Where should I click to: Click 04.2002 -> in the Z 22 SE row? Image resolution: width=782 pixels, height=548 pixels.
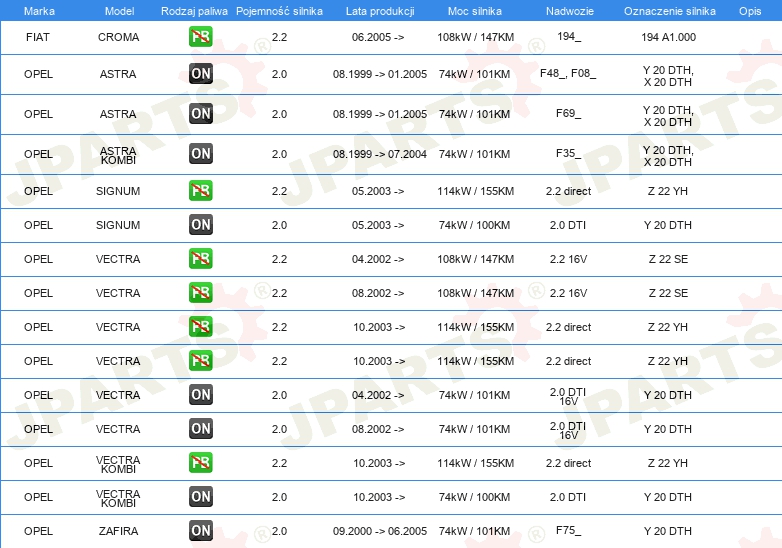pyautogui.click(x=378, y=259)
